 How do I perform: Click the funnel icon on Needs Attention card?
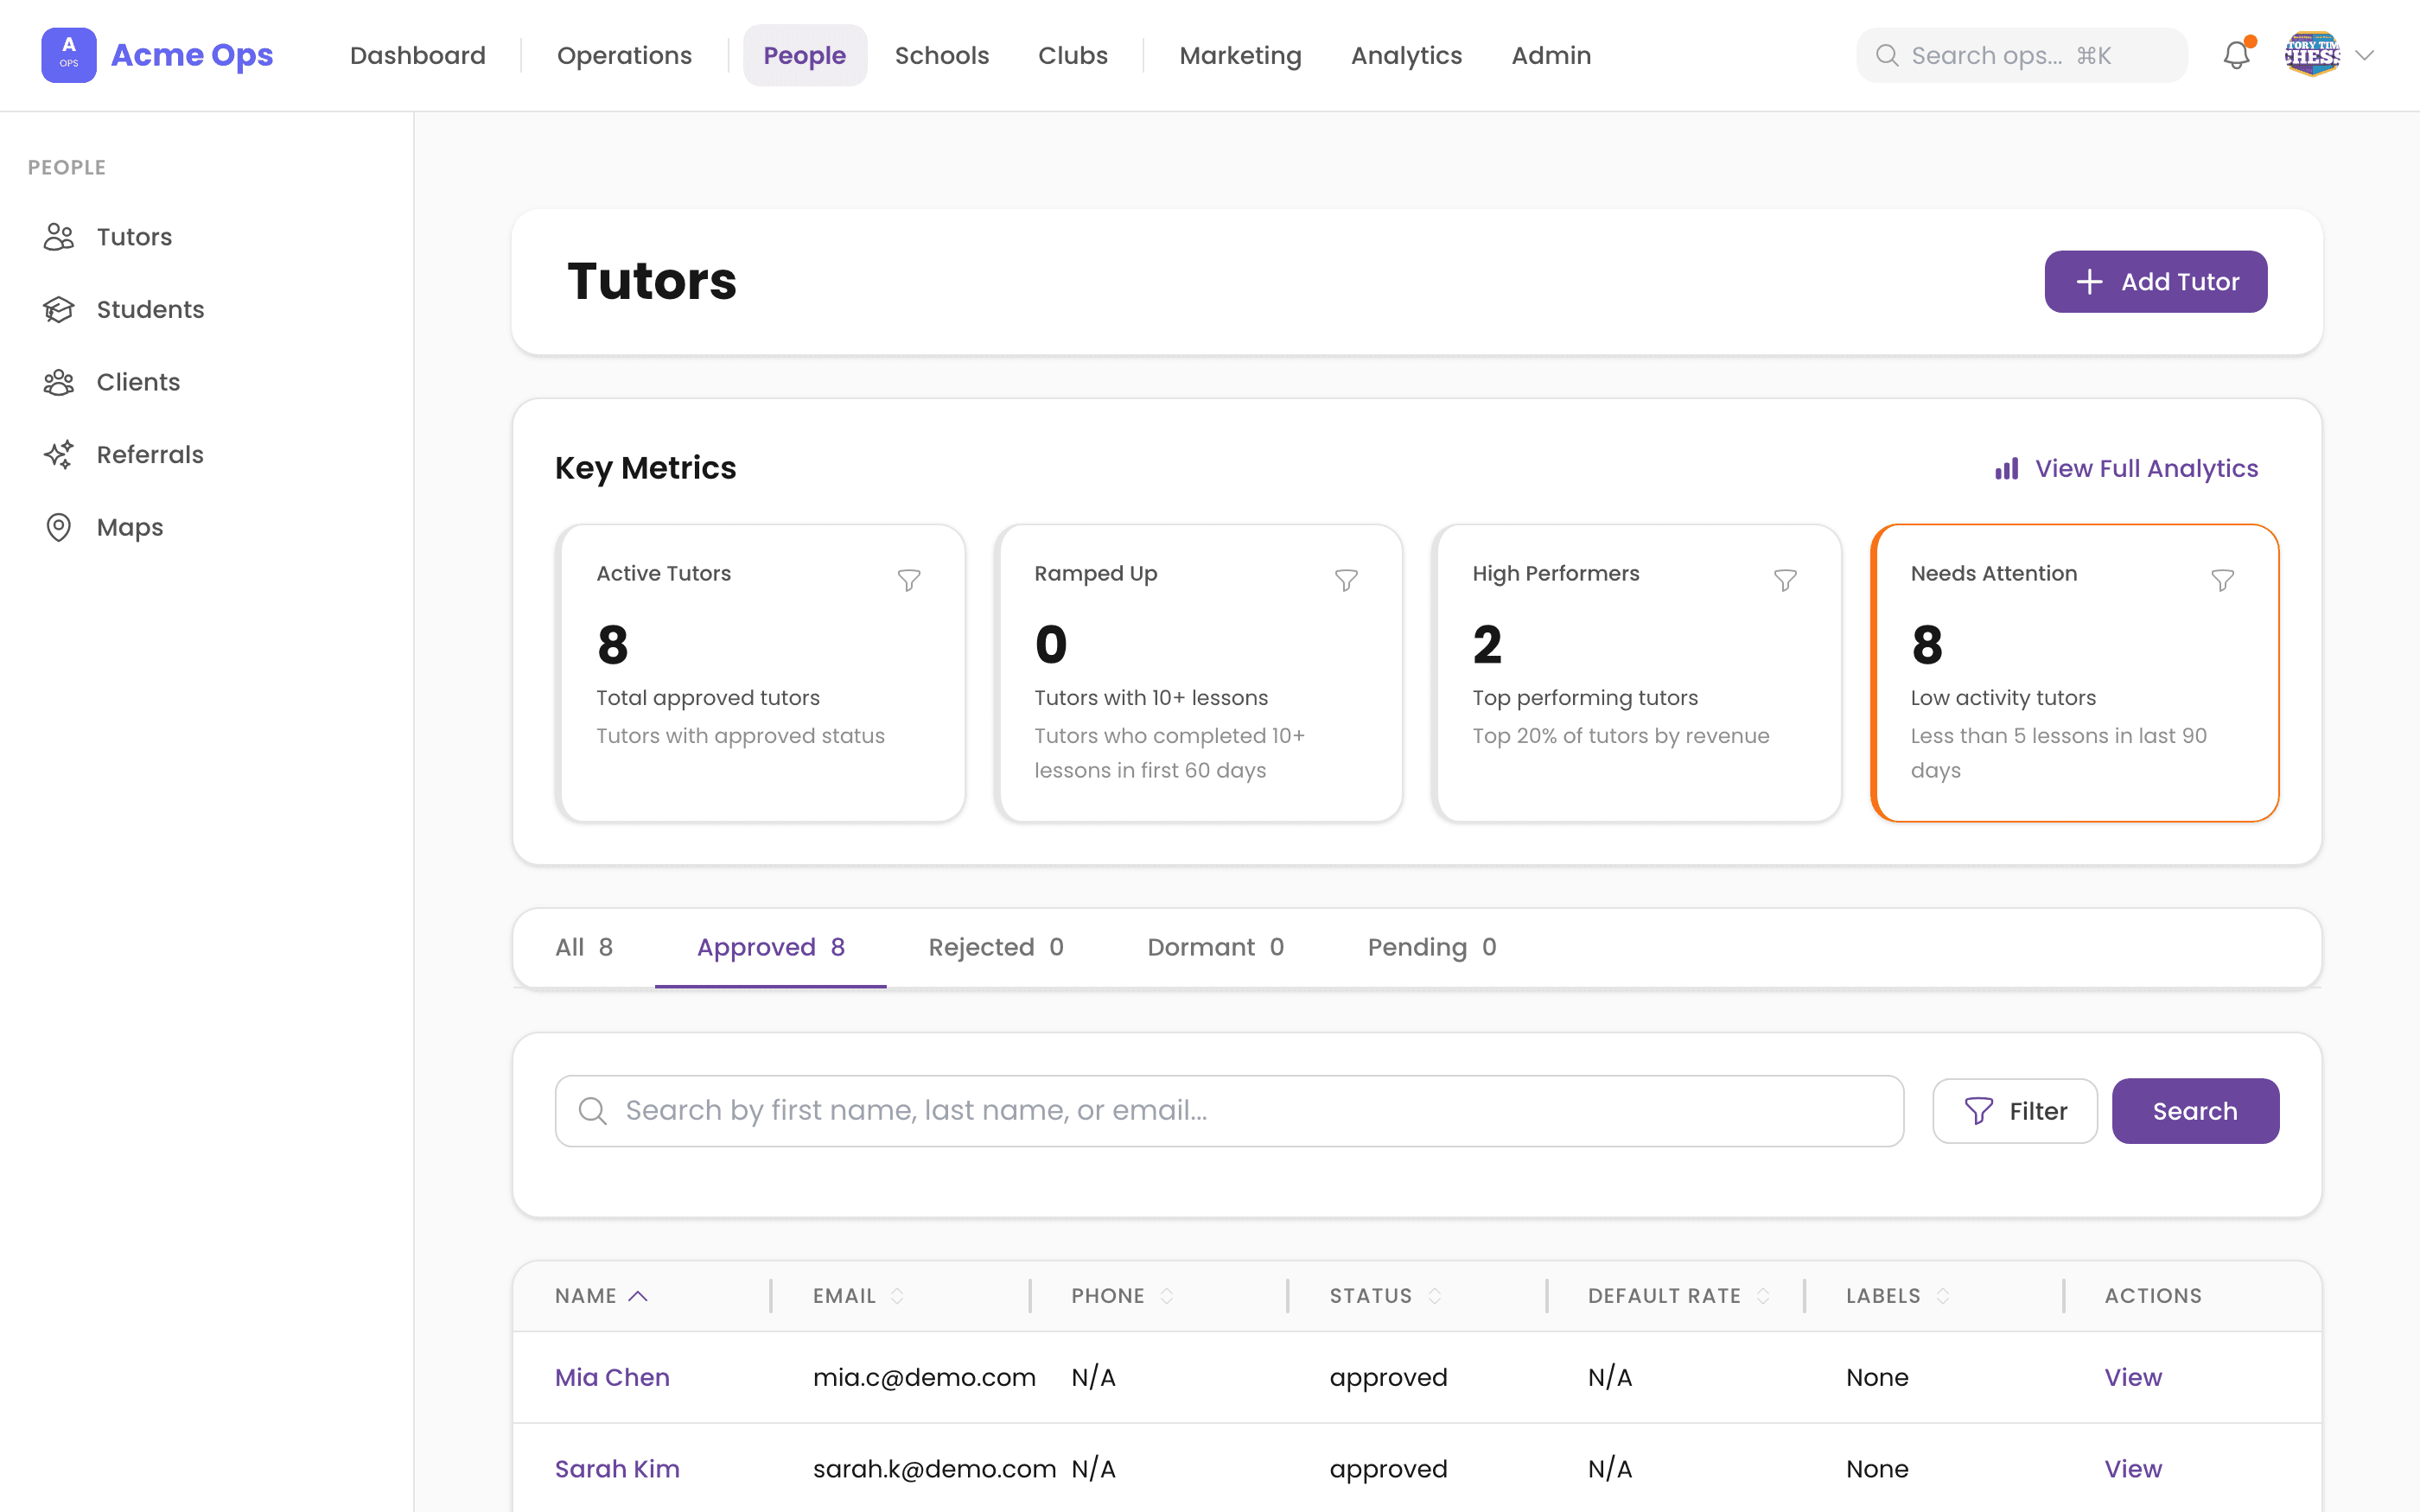tap(2224, 580)
